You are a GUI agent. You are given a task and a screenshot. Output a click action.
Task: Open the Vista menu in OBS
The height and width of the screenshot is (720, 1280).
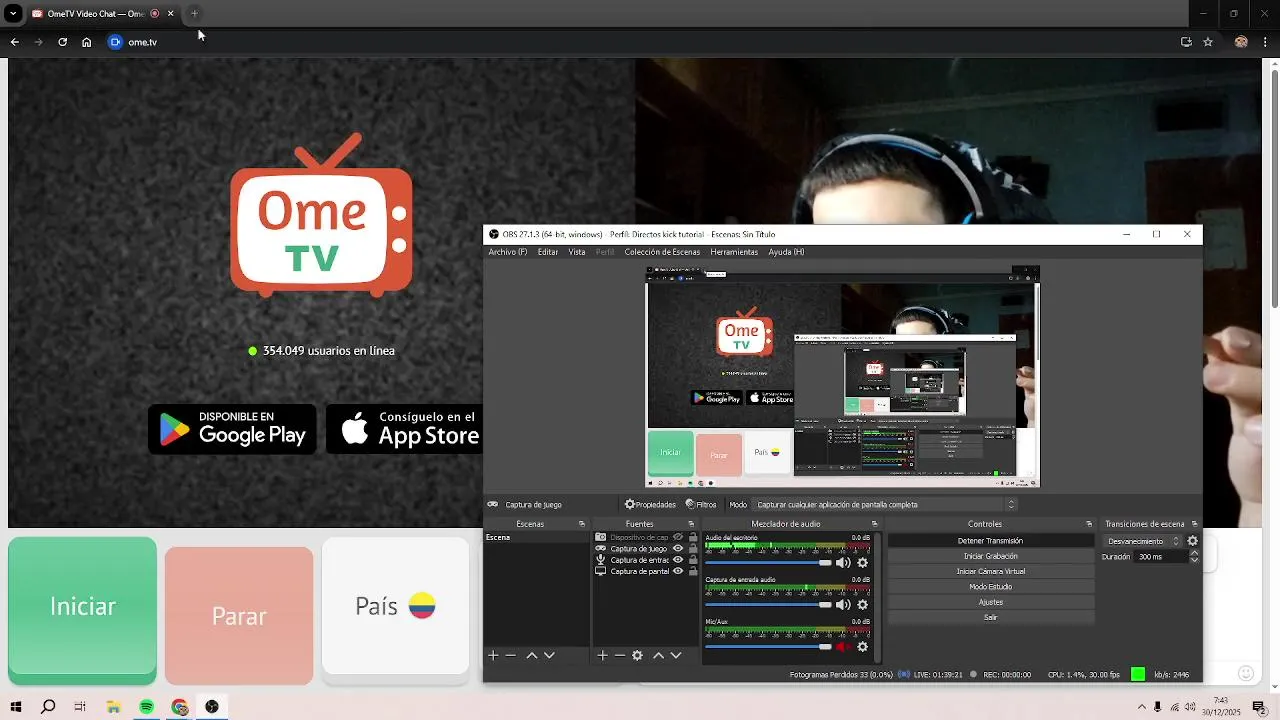pyautogui.click(x=577, y=252)
